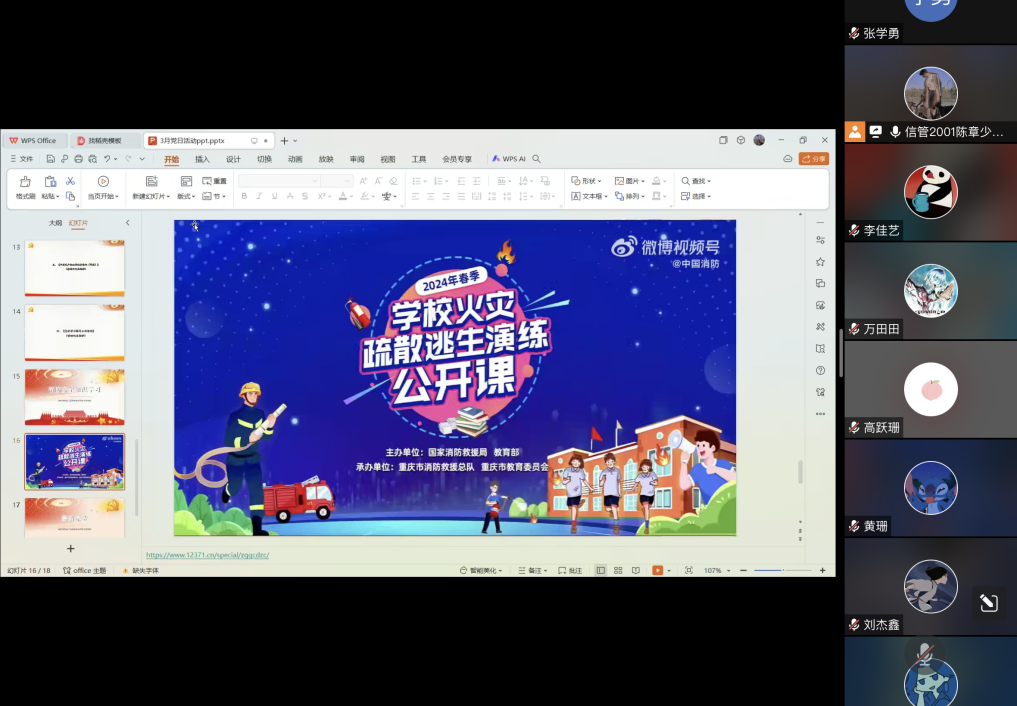Screen dimensions: 1017x706
Task: Click the orange slideshow play button in status bar
Action: point(657,570)
